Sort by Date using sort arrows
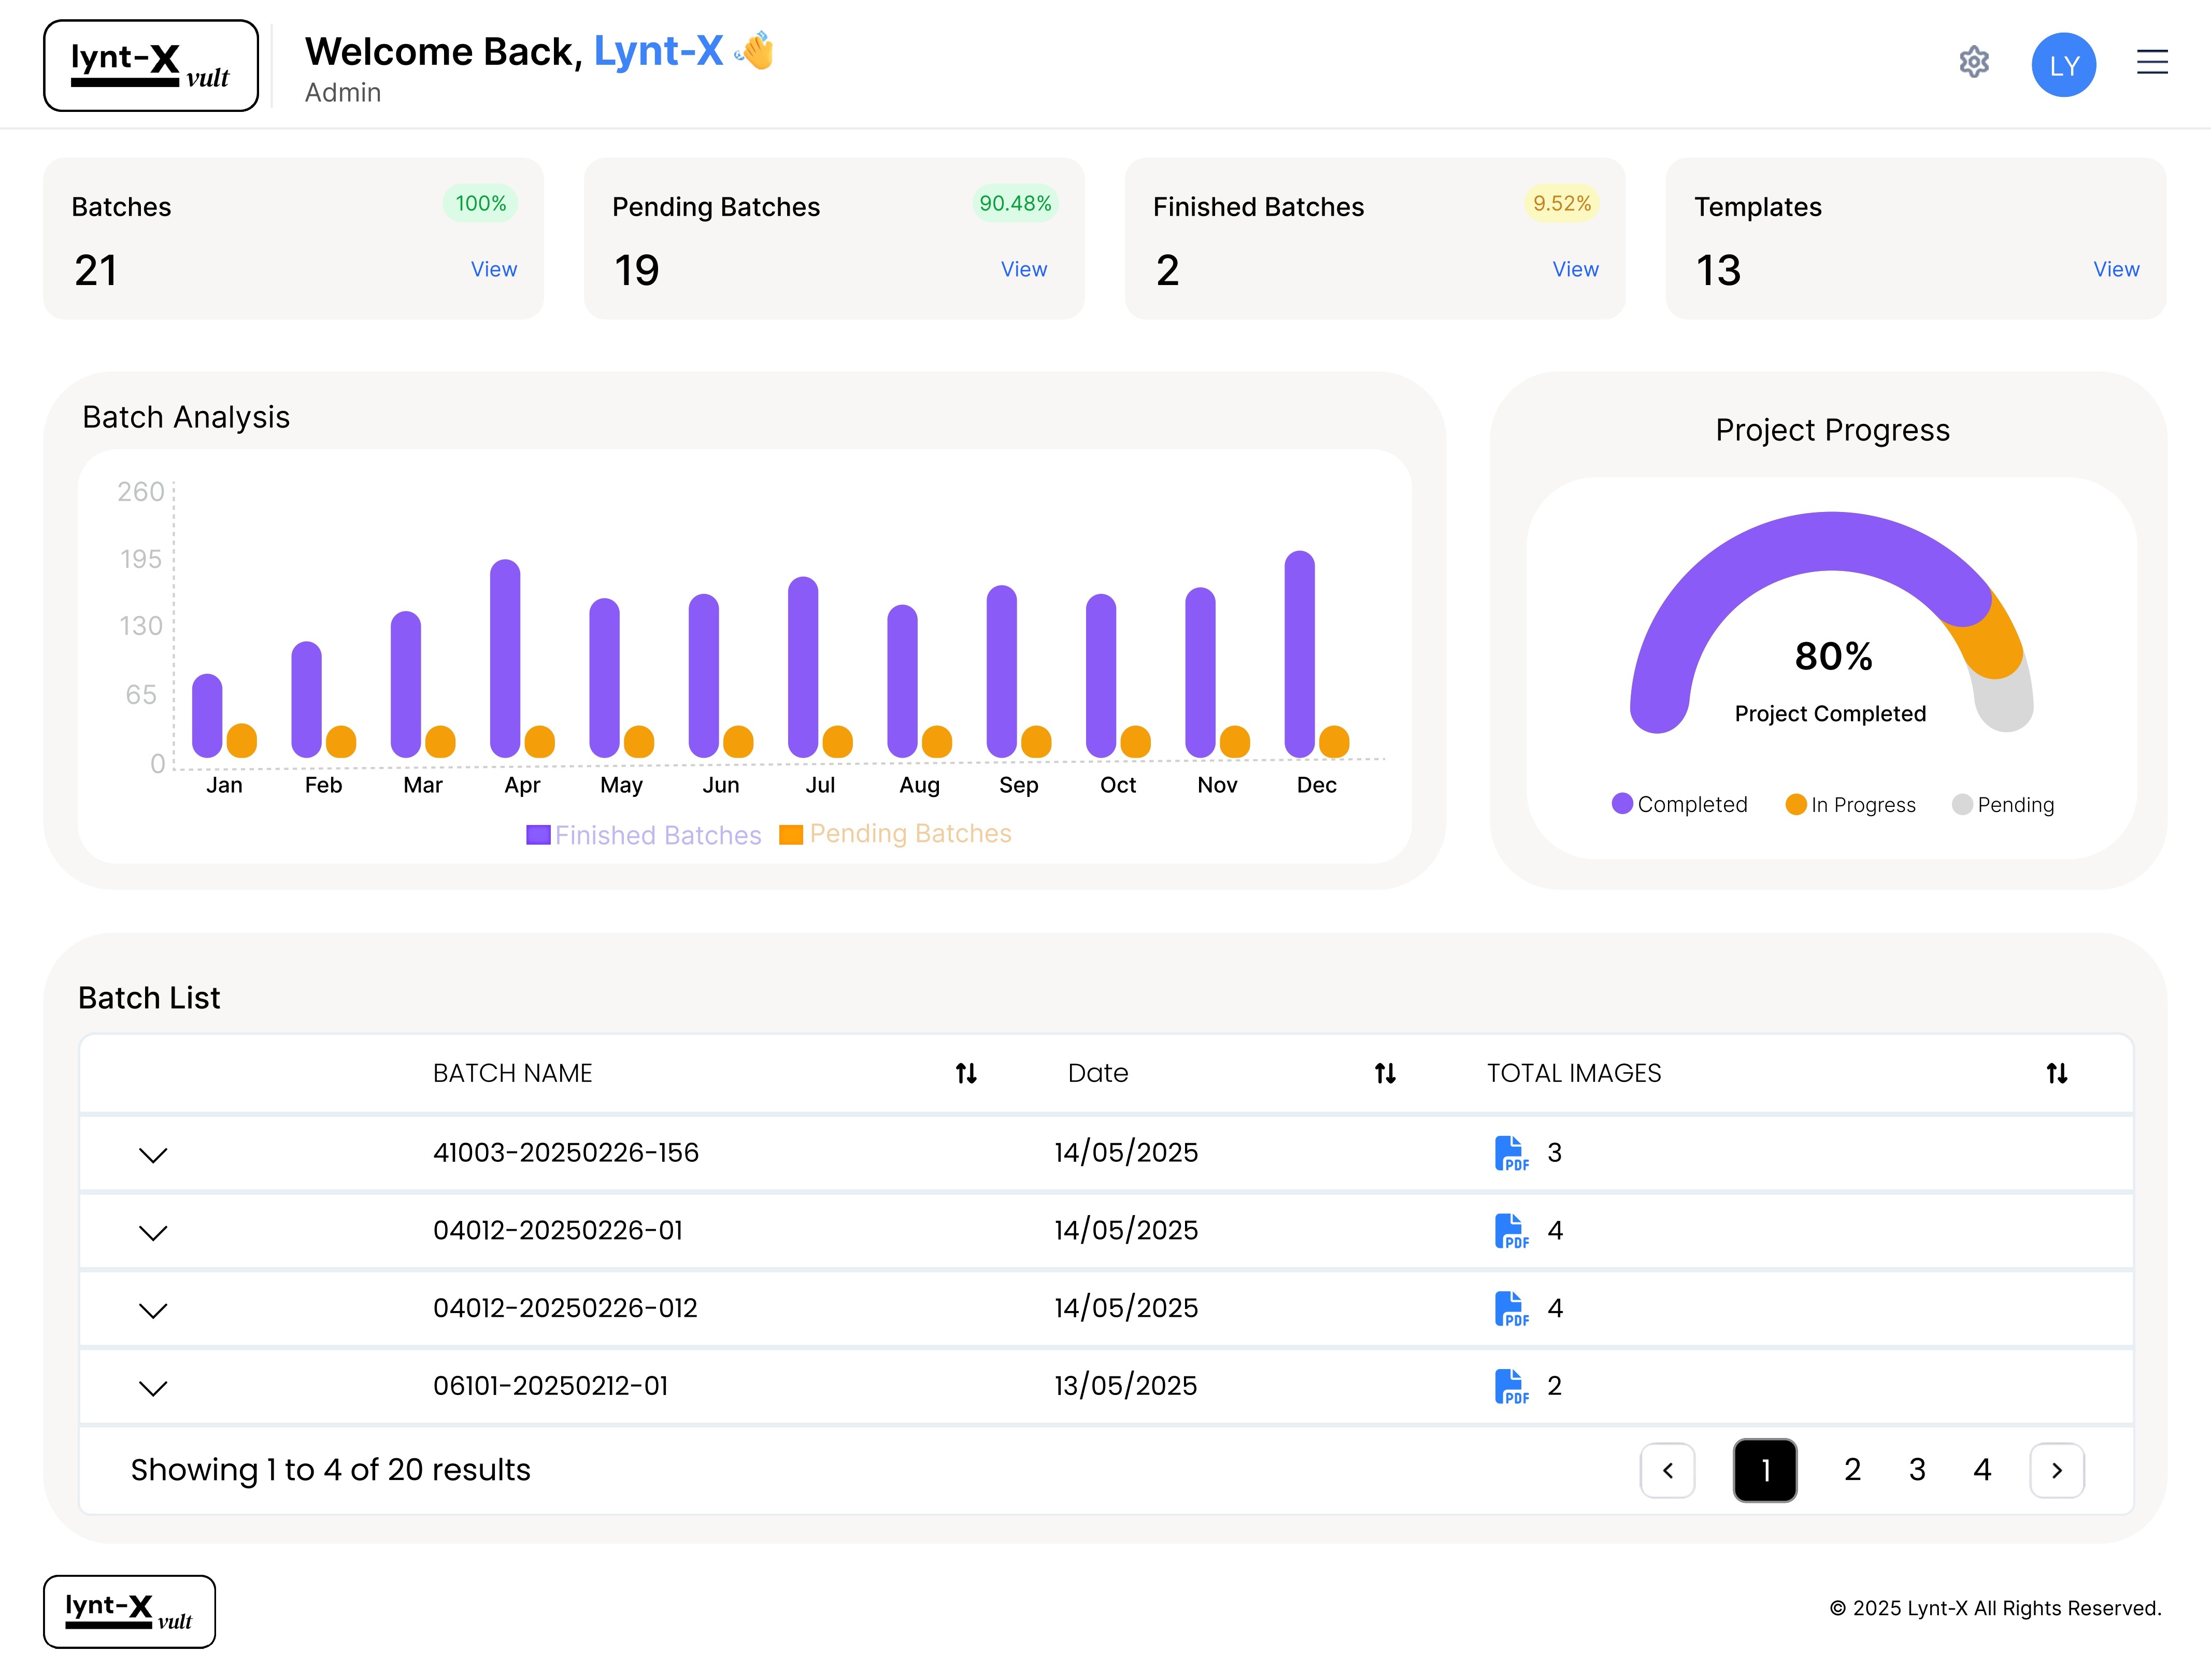The width and height of the screenshot is (2211, 1680). [1385, 1073]
